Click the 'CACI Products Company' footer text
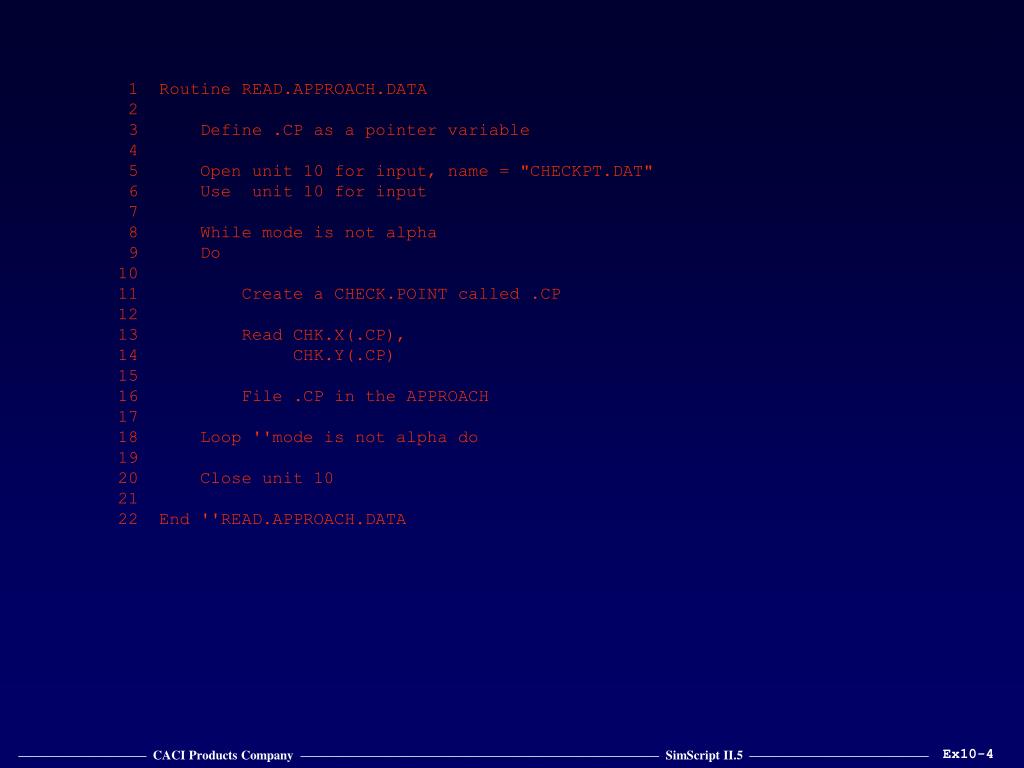Viewport: 1024px width, 768px height. coord(223,755)
